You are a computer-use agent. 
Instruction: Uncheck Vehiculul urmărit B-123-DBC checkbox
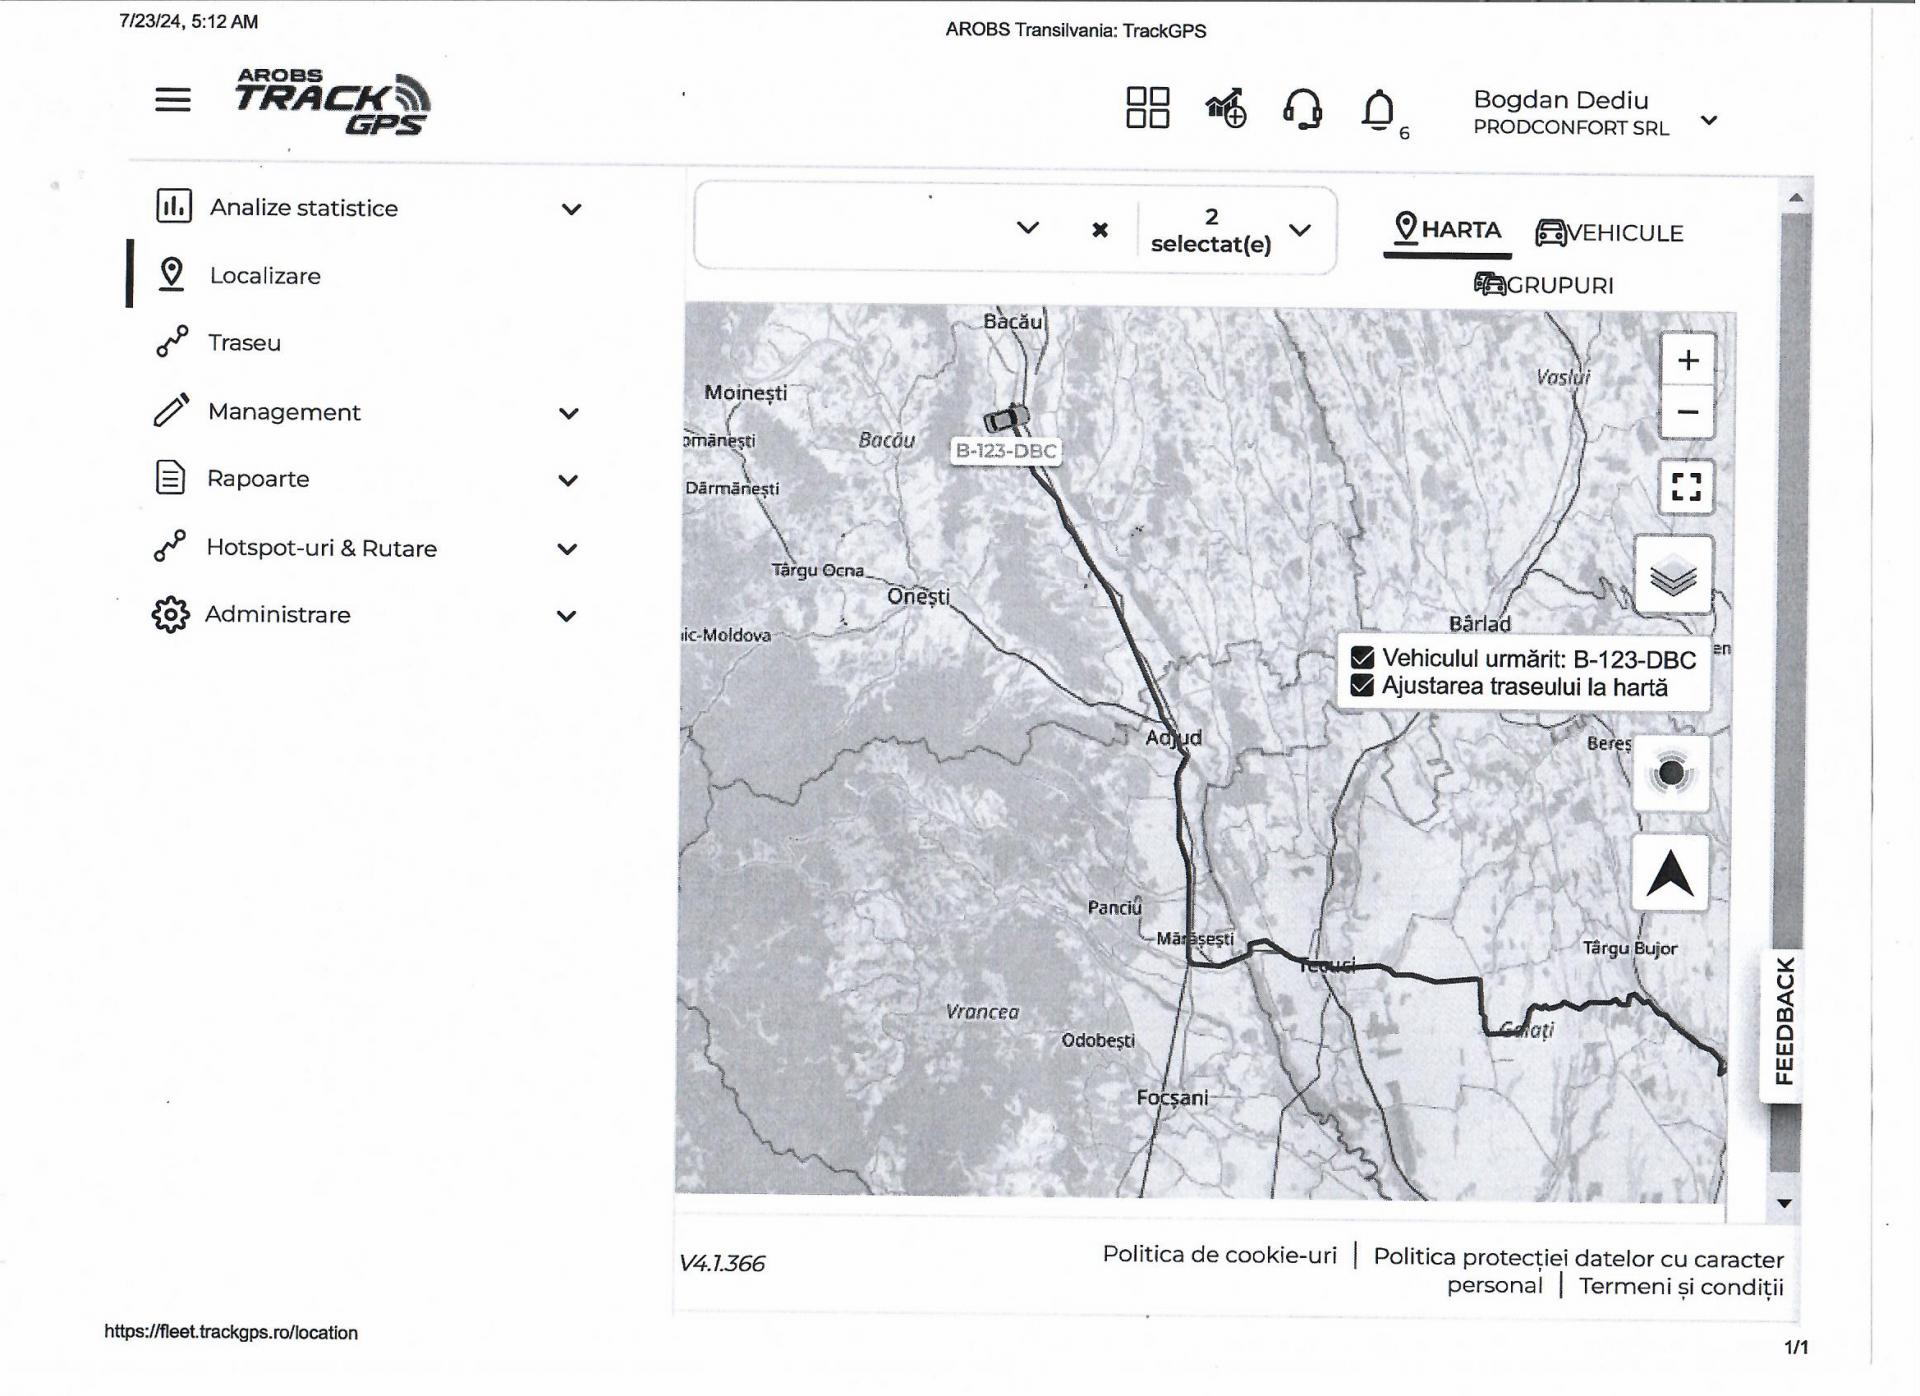1362,658
